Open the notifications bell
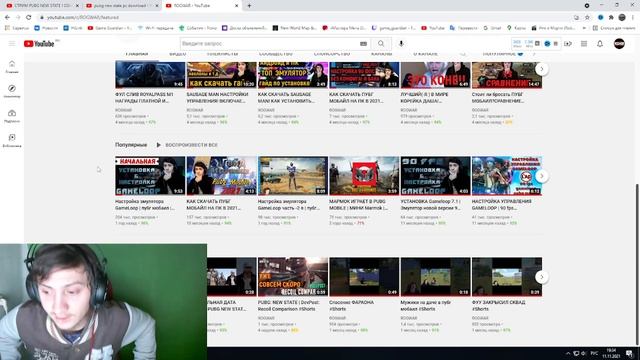The width and height of the screenshot is (640, 360). click(x=600, y=44)
